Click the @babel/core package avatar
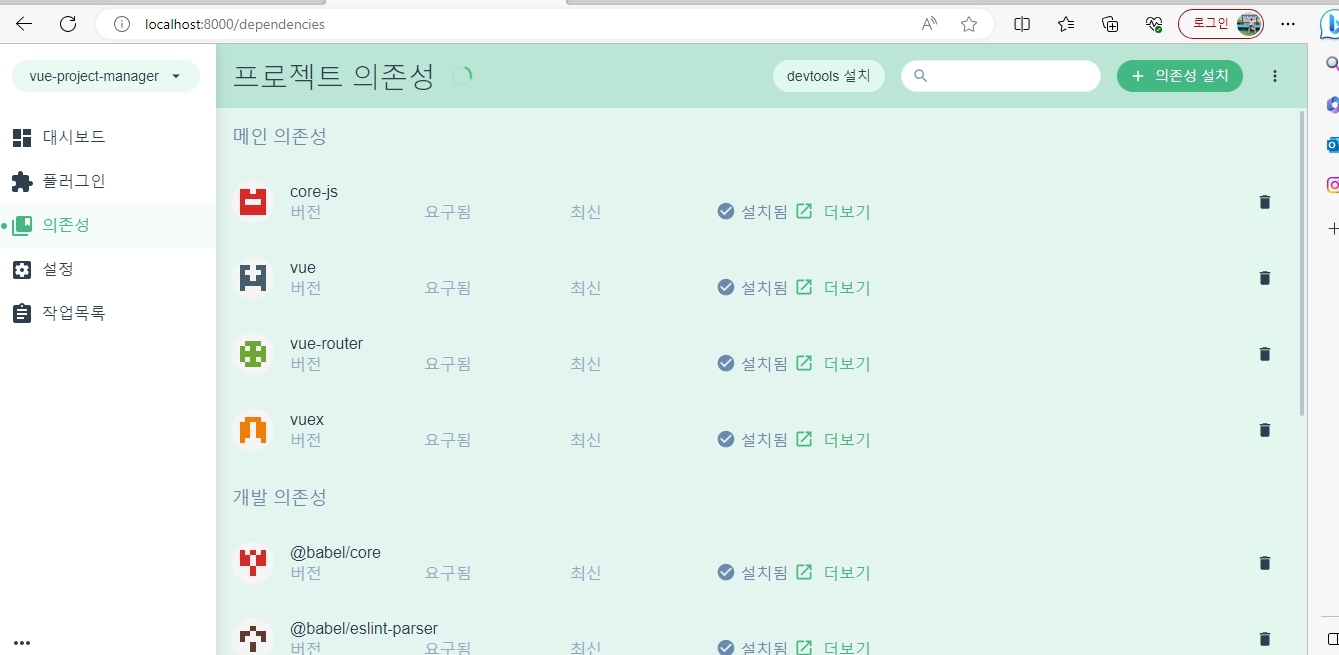 tap(253, 563)
